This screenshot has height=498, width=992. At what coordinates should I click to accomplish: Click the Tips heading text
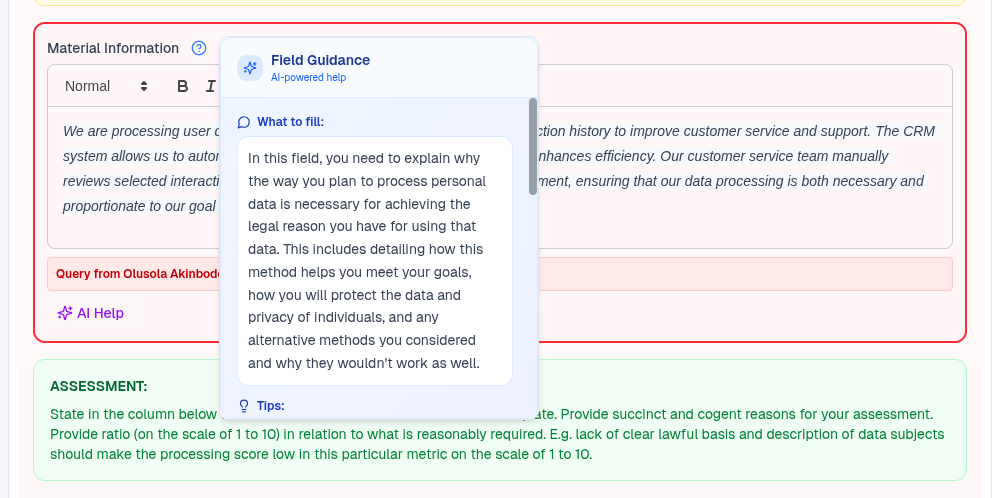click(x=271, y=406)
